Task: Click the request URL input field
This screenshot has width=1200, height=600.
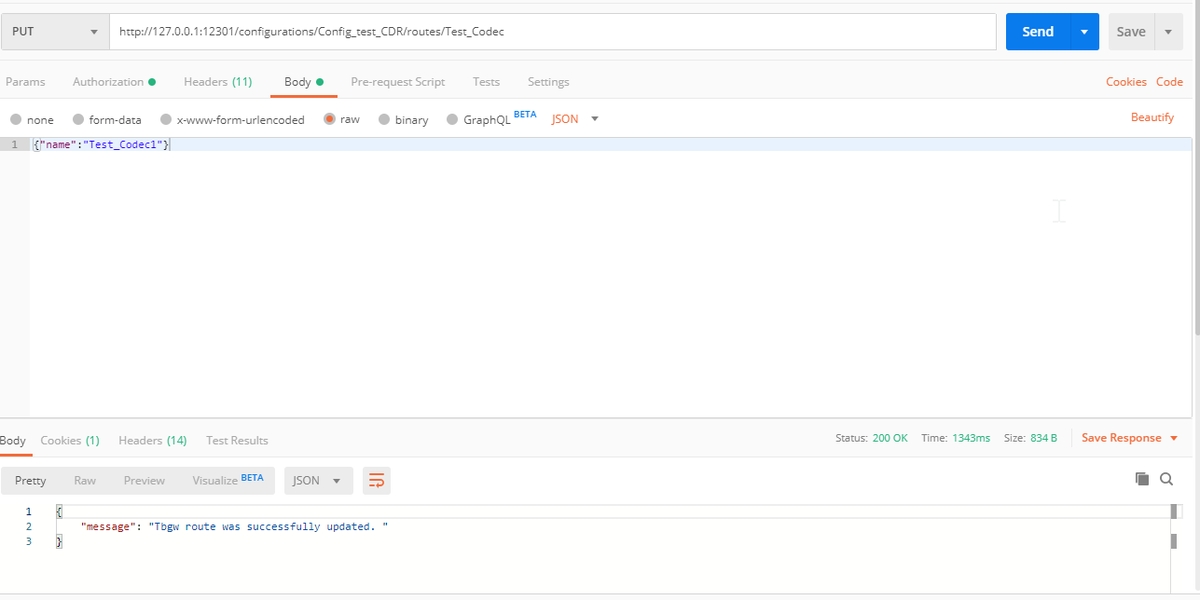Action: coord(550,32)
